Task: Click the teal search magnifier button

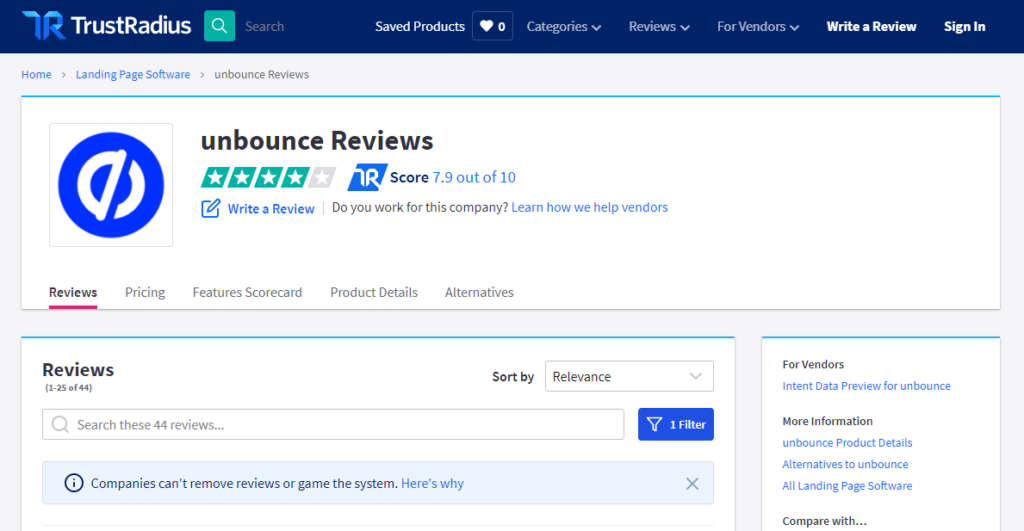Action: [x=219, y=26]
